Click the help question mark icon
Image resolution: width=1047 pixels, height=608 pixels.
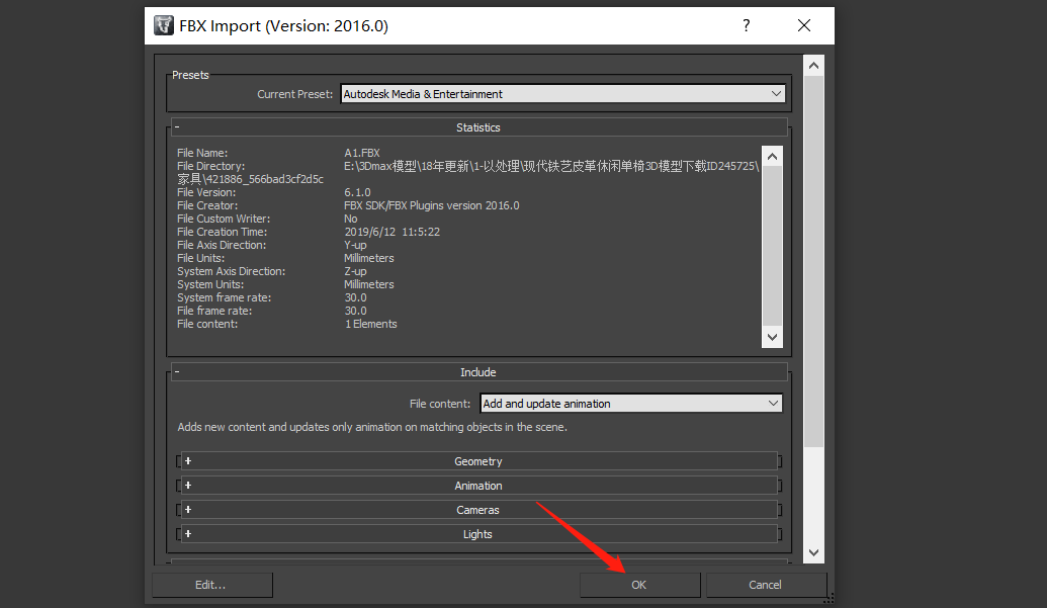[x=746, y=26]
